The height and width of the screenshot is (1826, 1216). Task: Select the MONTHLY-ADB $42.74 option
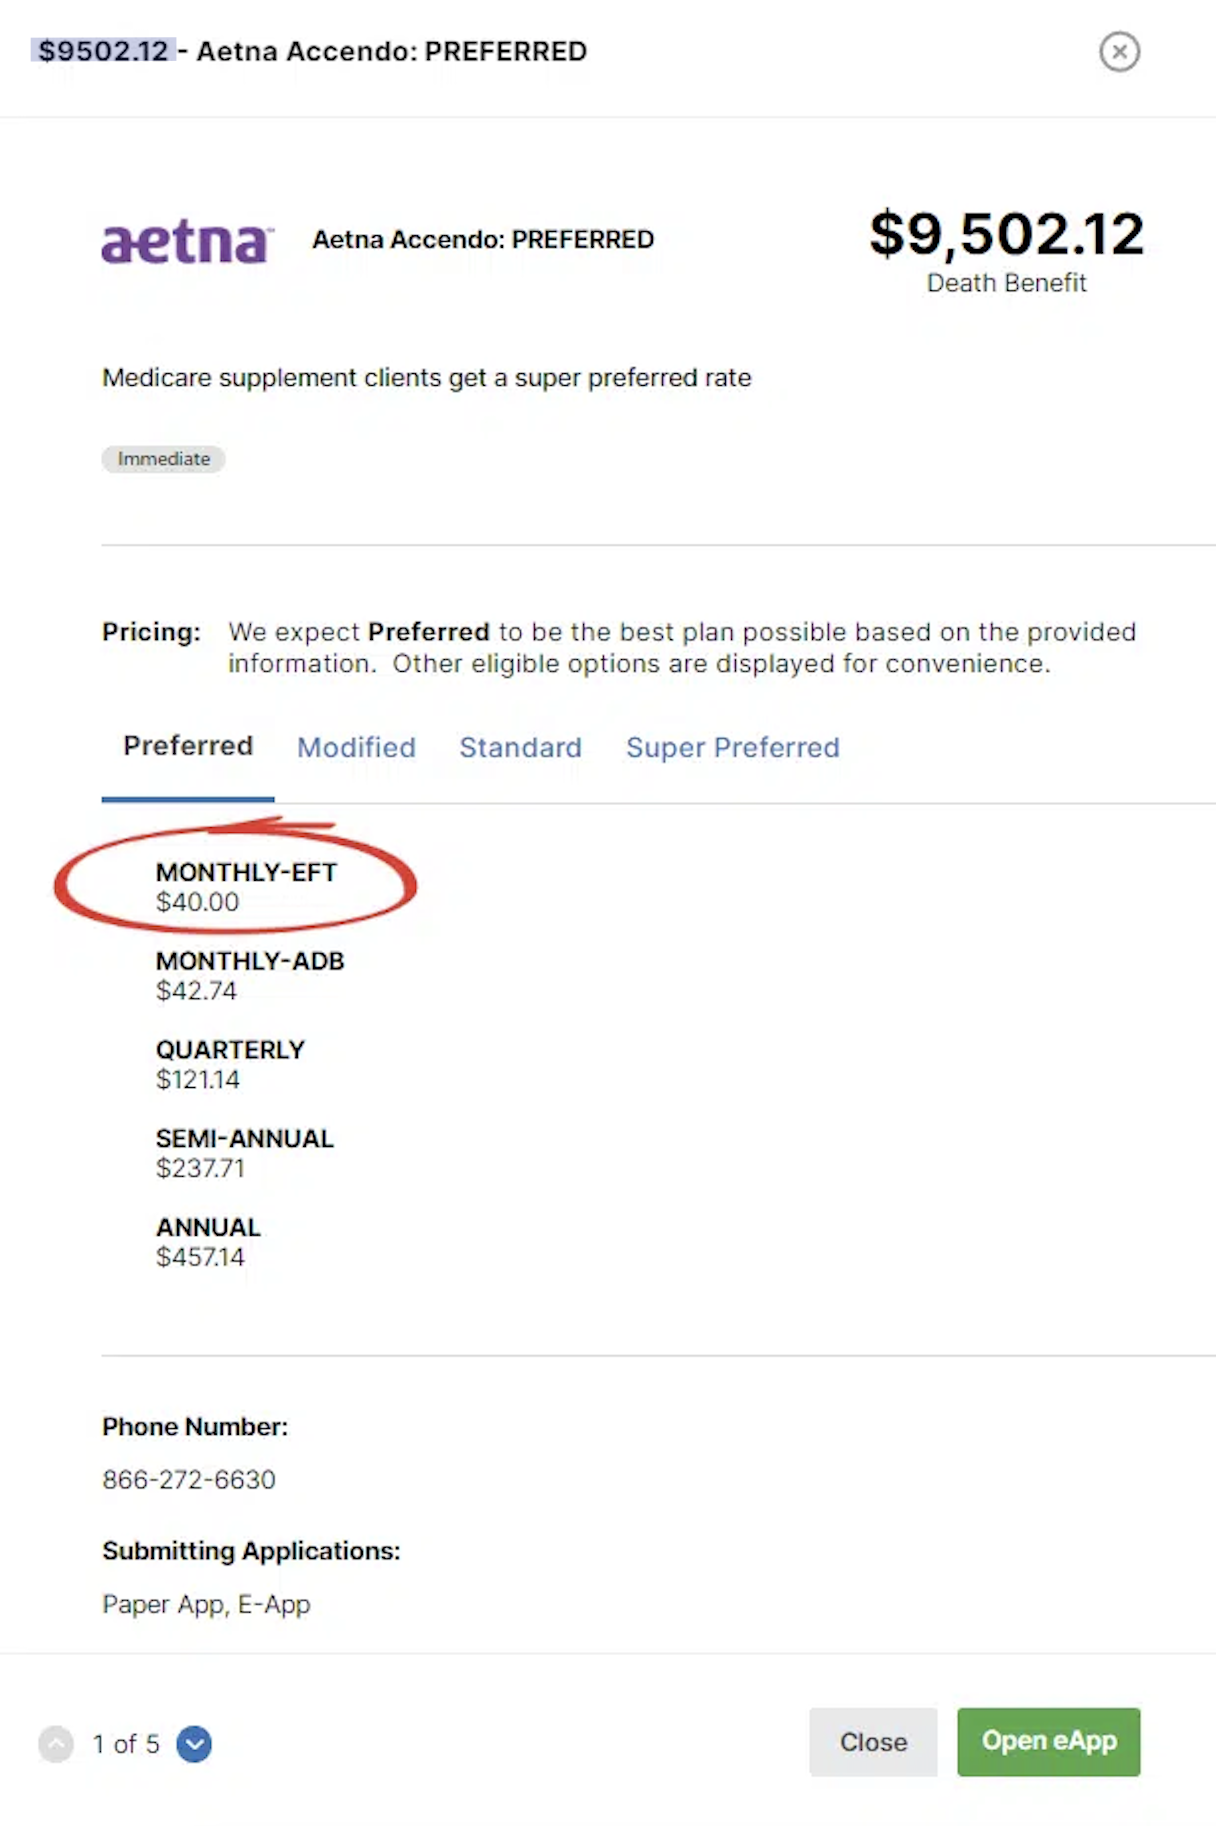click(250, 976)
